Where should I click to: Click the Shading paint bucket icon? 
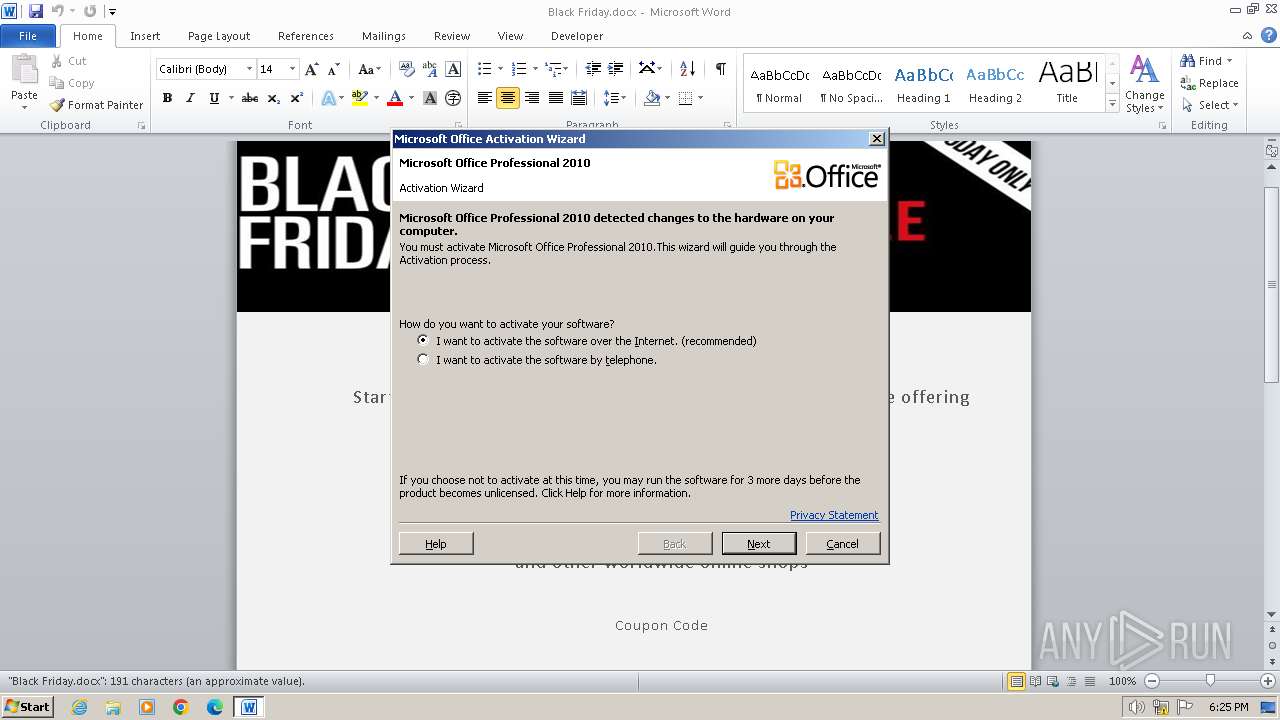[652, 98]
